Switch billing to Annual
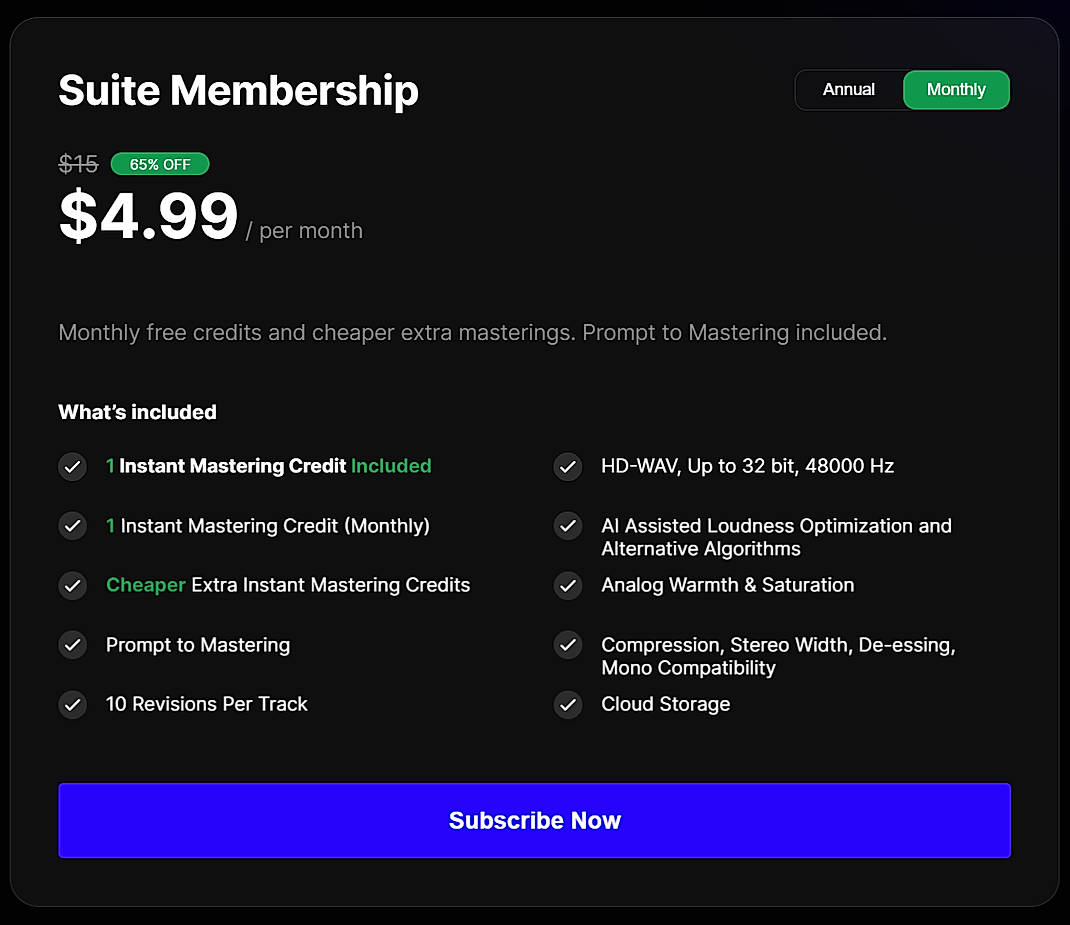This screenshot has width=1070, height=925. (x=848, y=89)
